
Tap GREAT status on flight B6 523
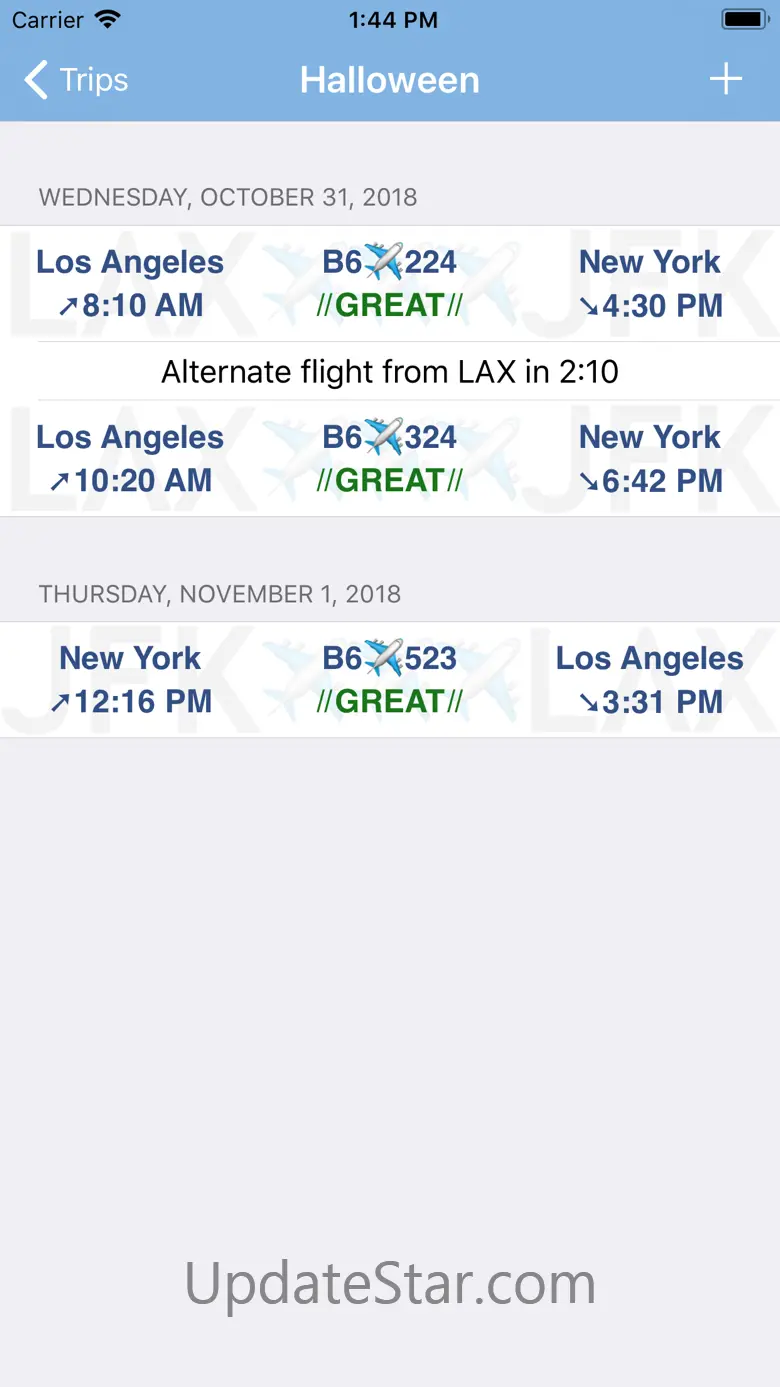(x=390, y=702)
